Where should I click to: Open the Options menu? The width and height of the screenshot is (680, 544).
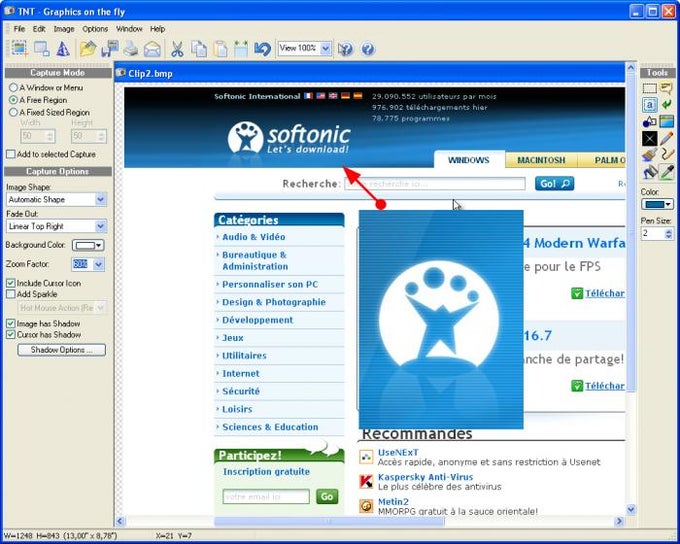click(x=95, y=29)
